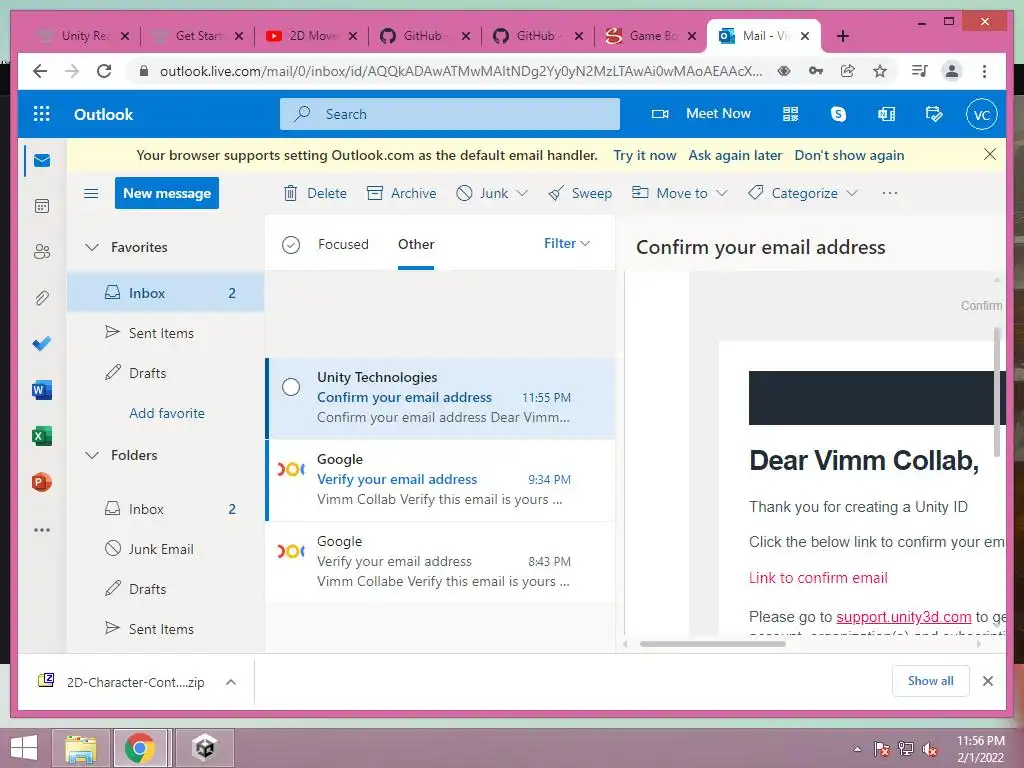The height and width of the screenshot is (768, 1024).
Task: Click Link to confirm email
Action: [818, 578]
